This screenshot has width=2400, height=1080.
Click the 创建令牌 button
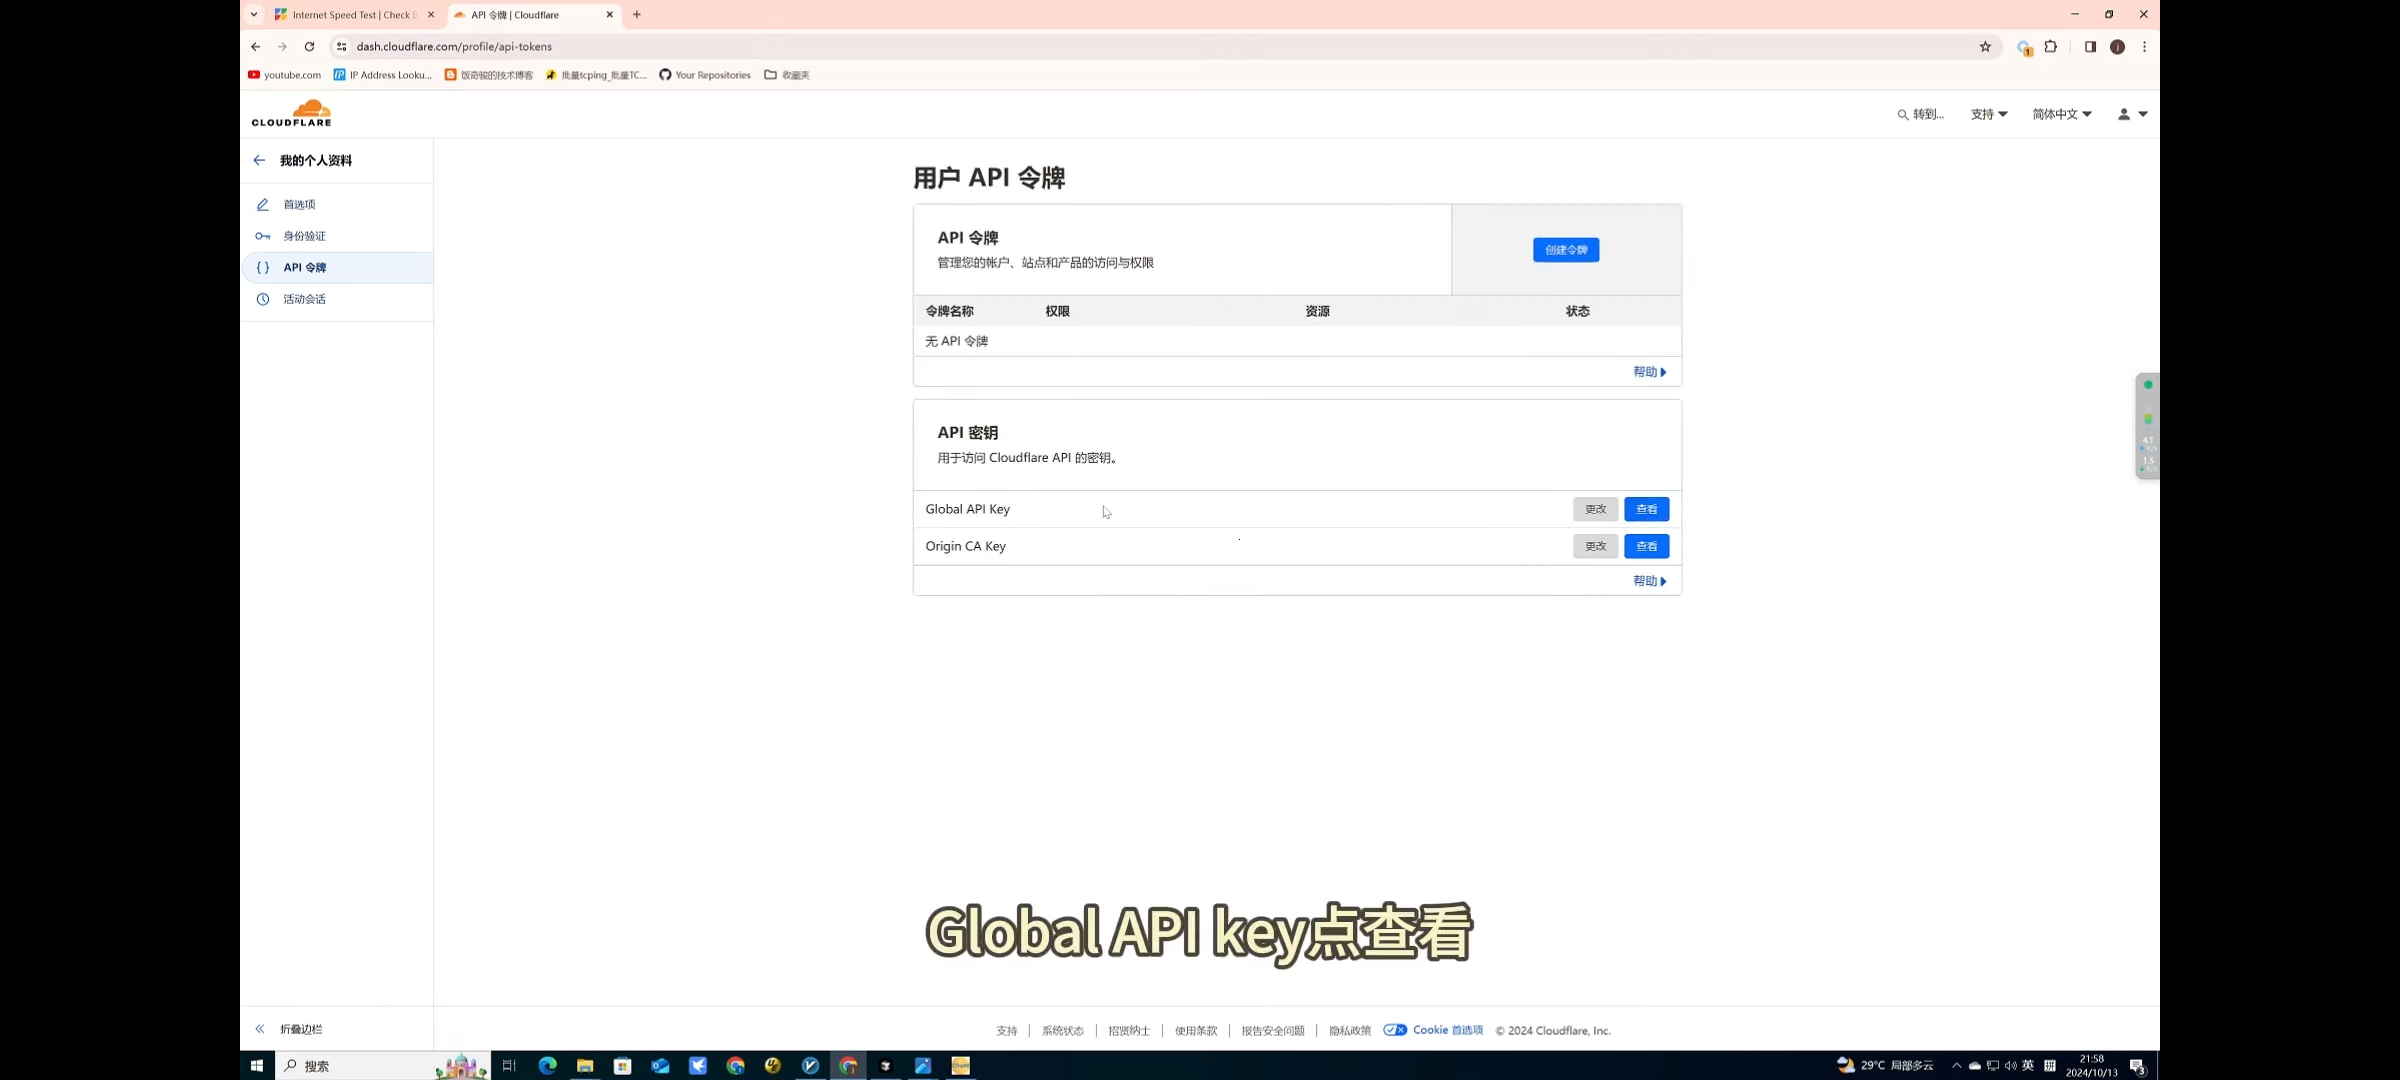(1565, 250)
